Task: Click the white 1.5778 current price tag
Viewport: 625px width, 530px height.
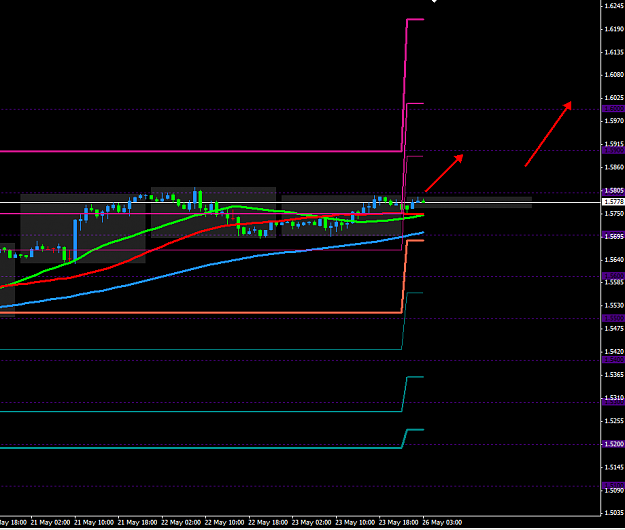Action: pyautogui.click(x=614, y=202)
